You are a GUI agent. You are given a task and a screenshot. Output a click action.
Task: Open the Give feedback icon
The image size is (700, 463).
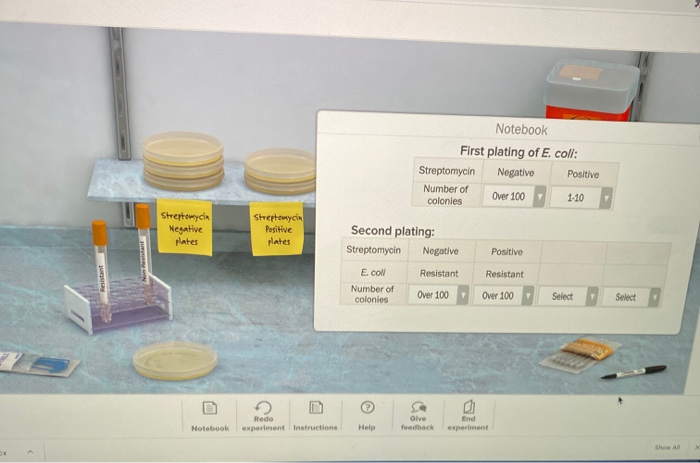tap(418, 407)
